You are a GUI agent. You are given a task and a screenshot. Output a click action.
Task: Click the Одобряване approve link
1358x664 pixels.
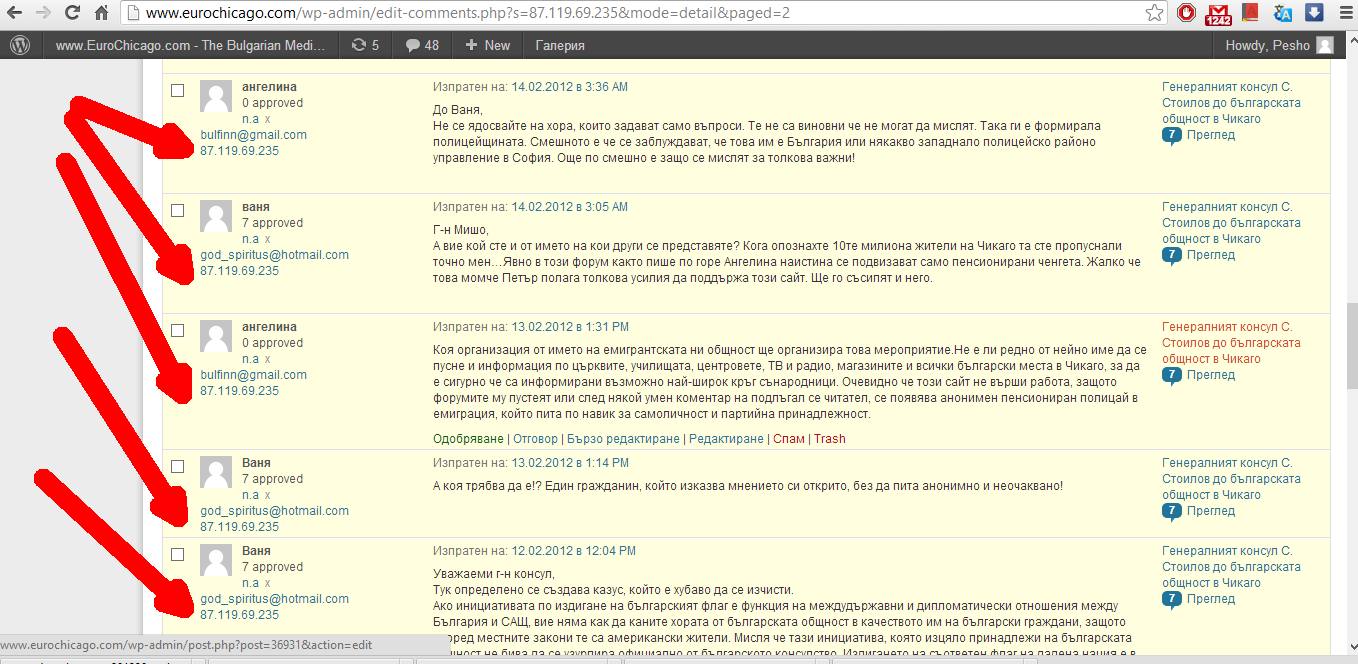(x=469, y=438)
